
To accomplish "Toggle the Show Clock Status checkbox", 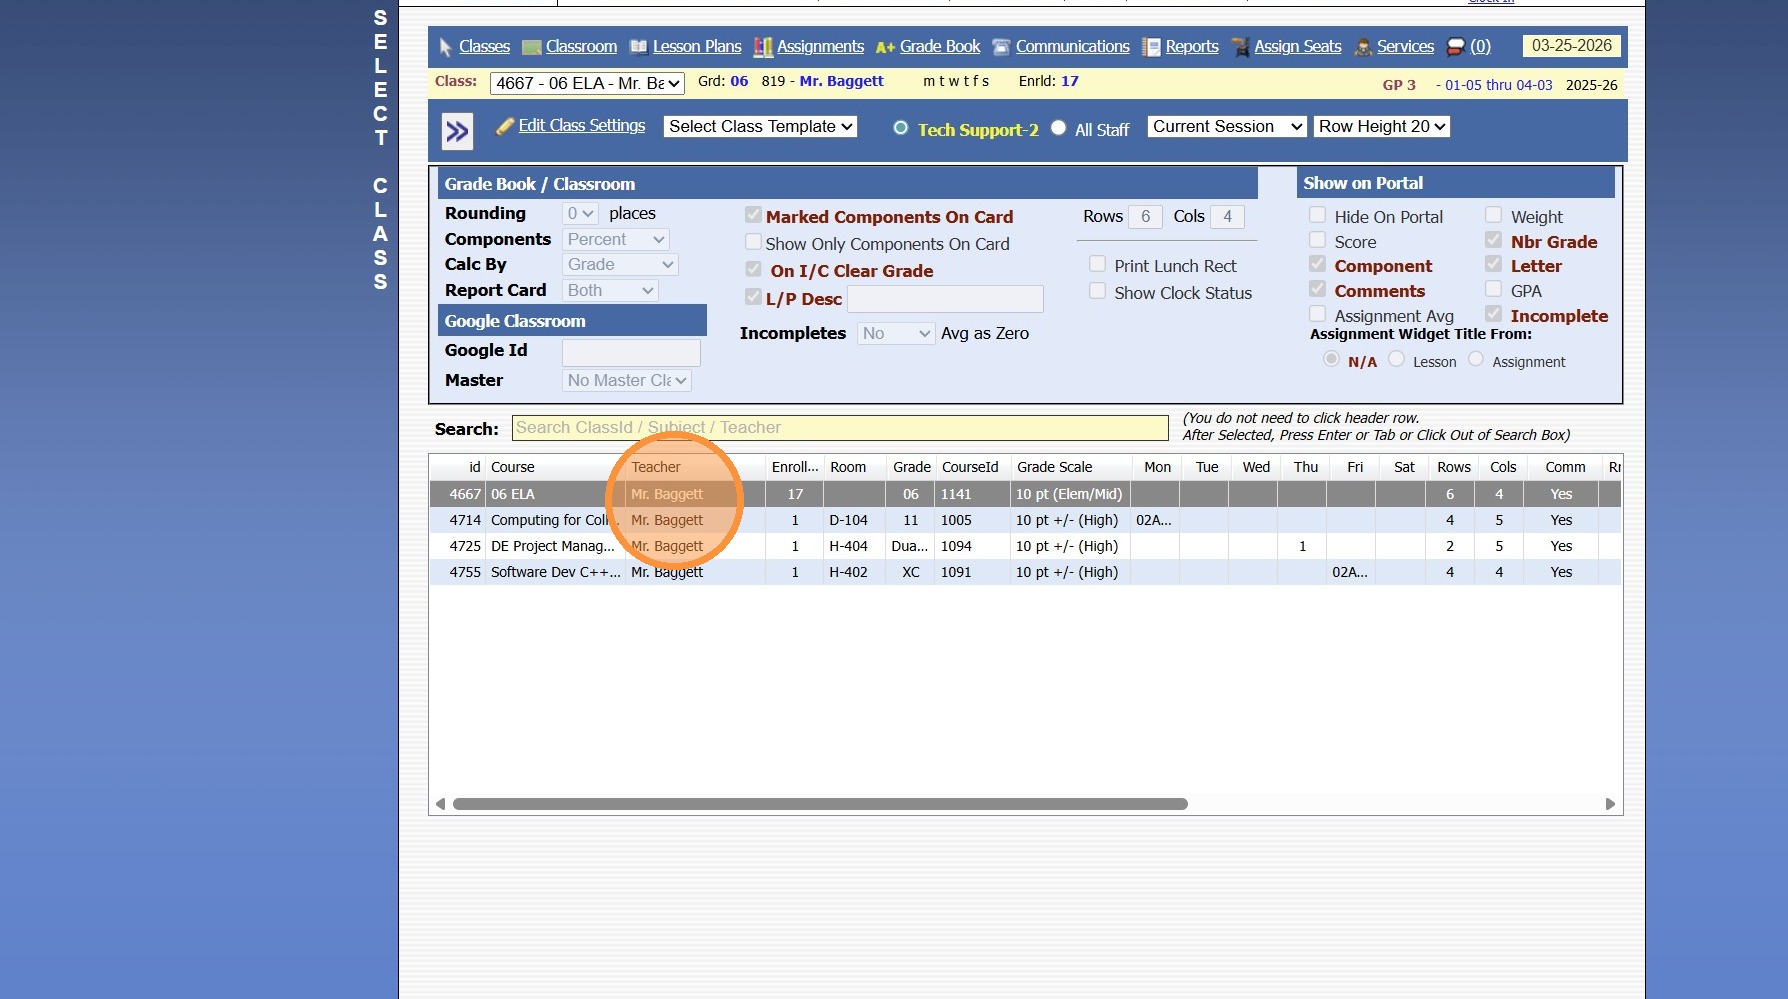I will point(1097,291).
